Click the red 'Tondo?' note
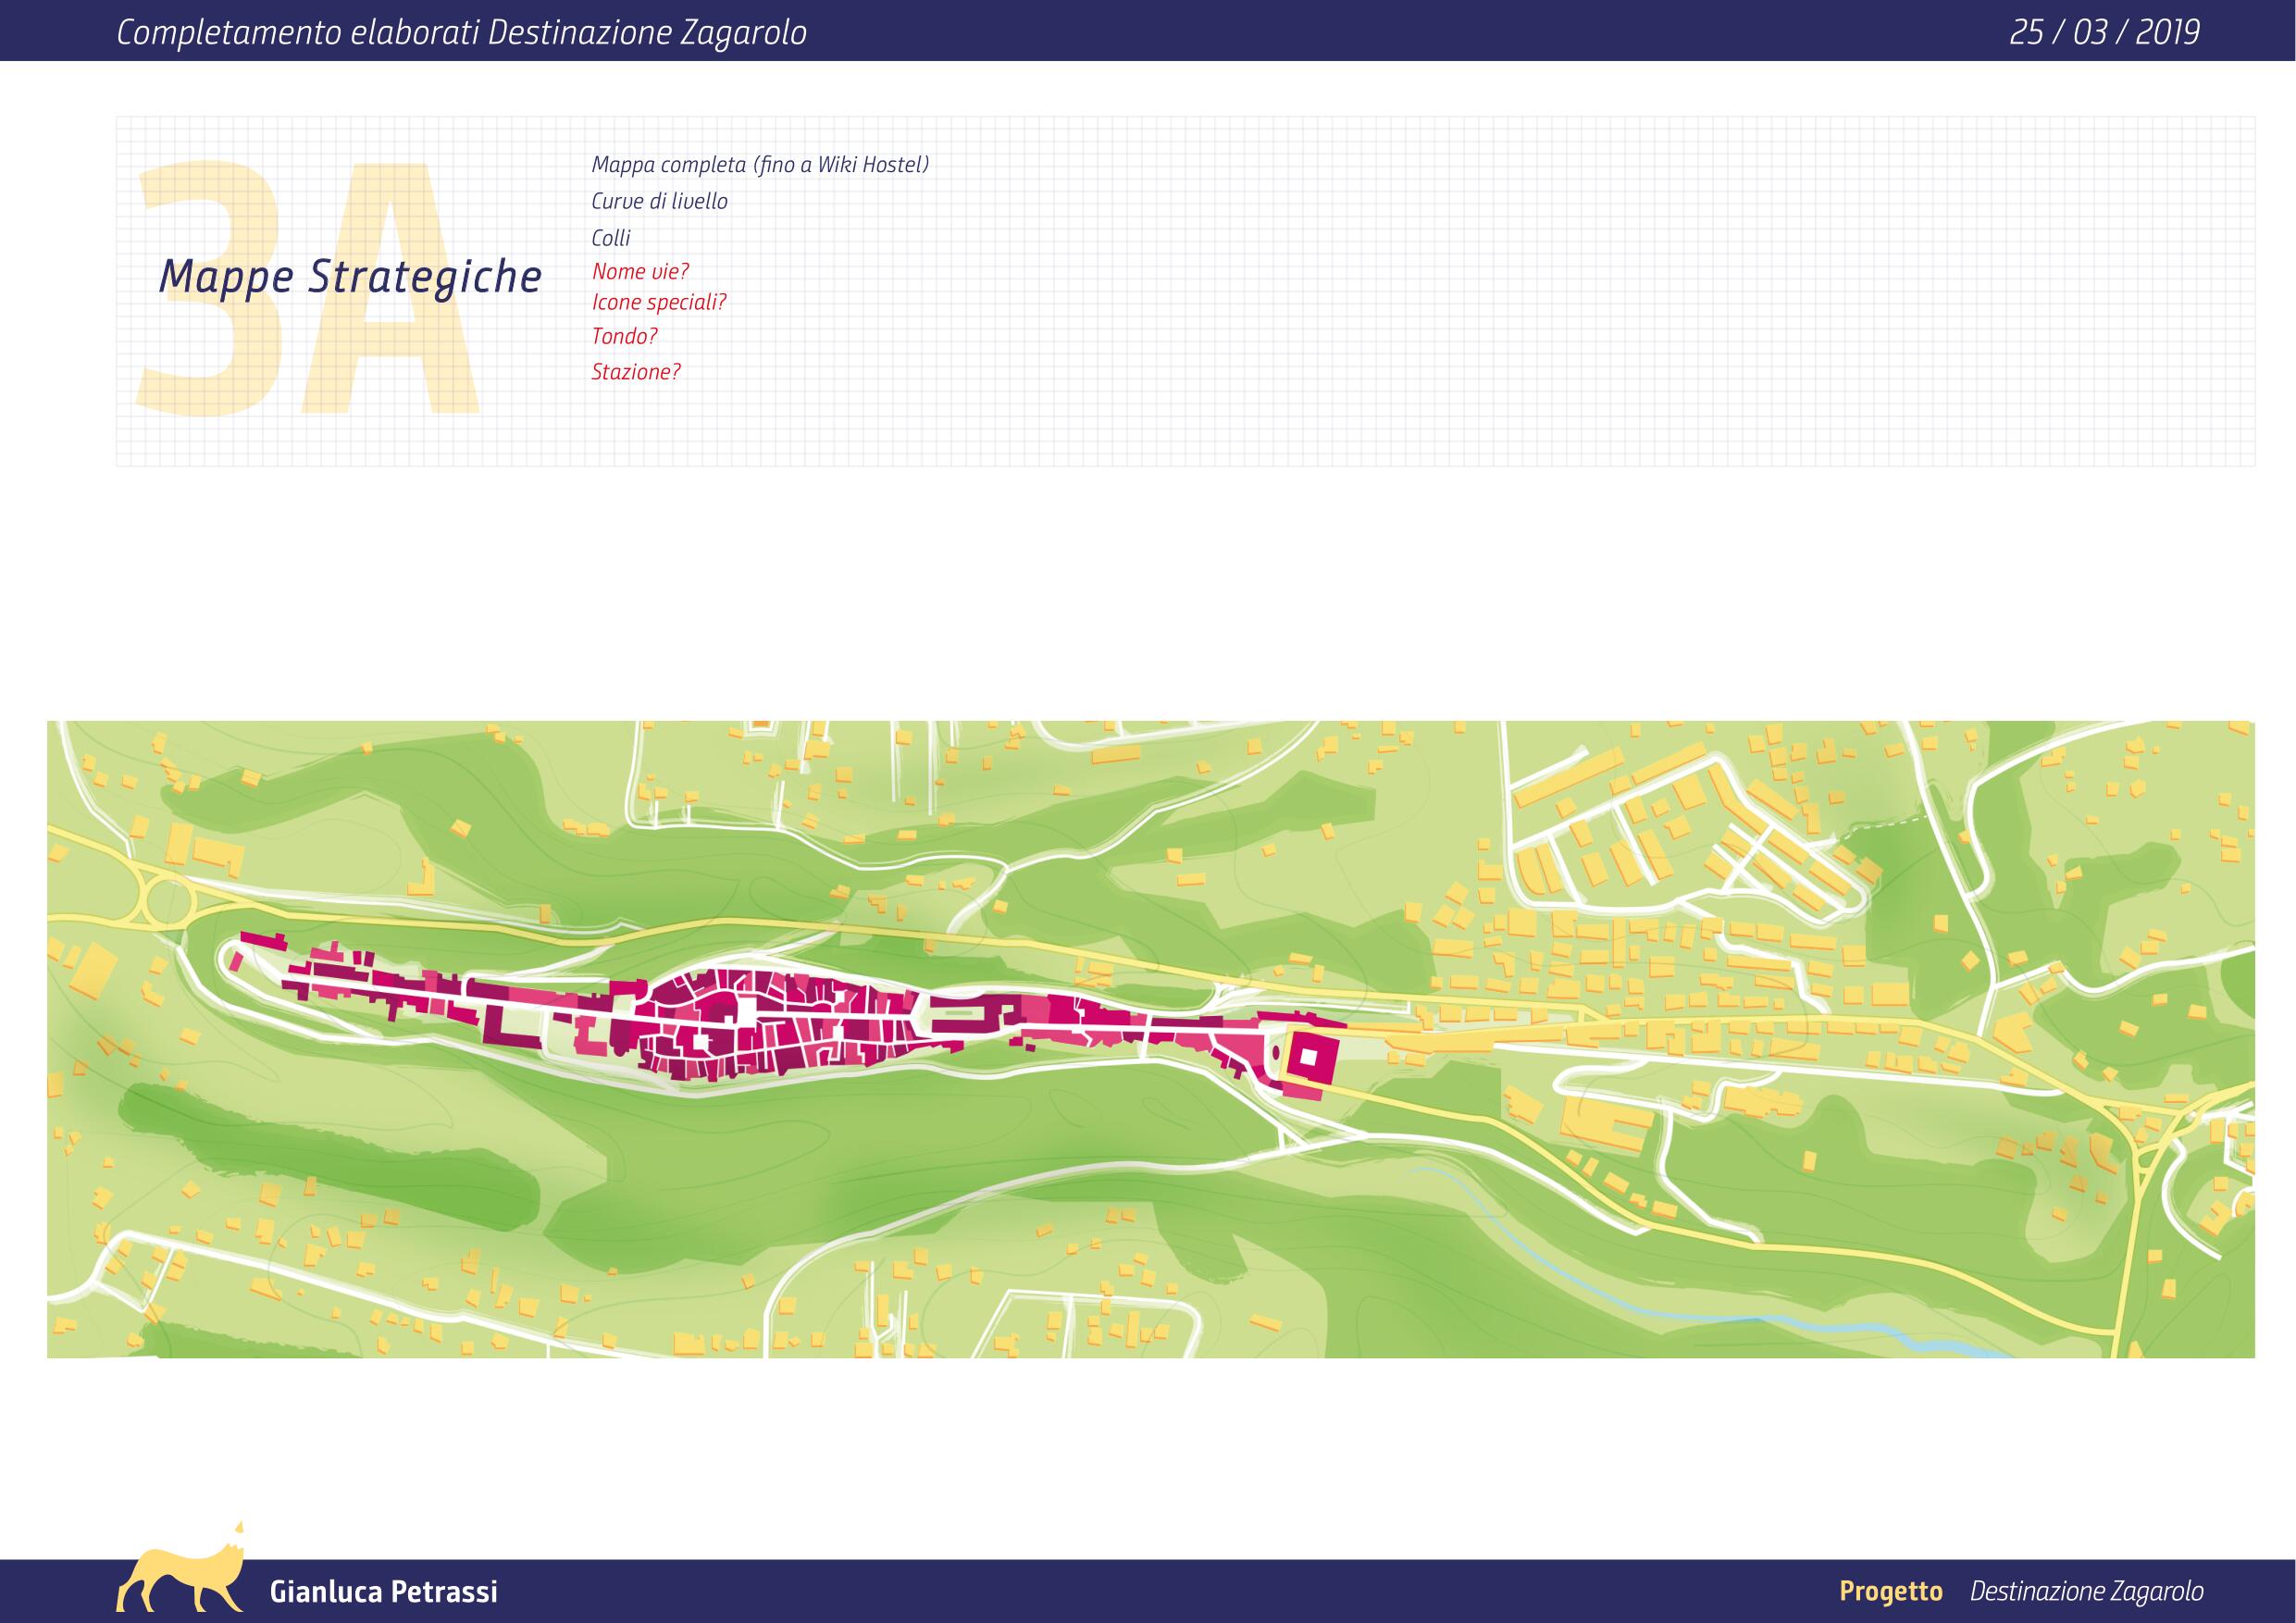2296x1623 pixels. 624,337
